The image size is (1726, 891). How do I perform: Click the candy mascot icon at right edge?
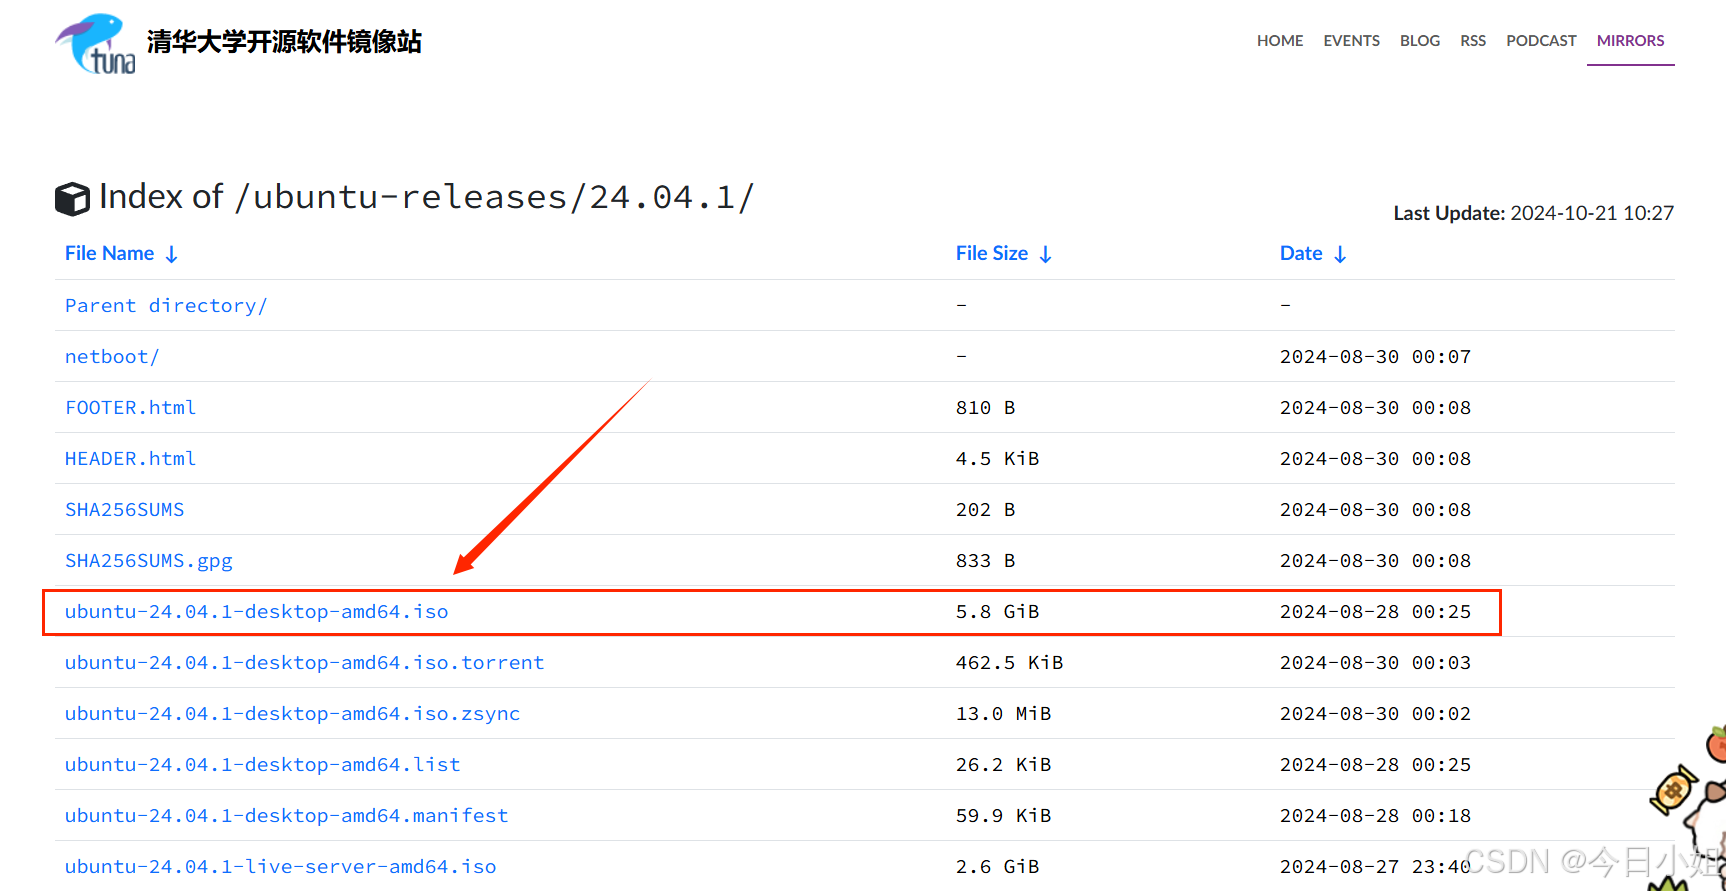click(x=1673, y=790)
